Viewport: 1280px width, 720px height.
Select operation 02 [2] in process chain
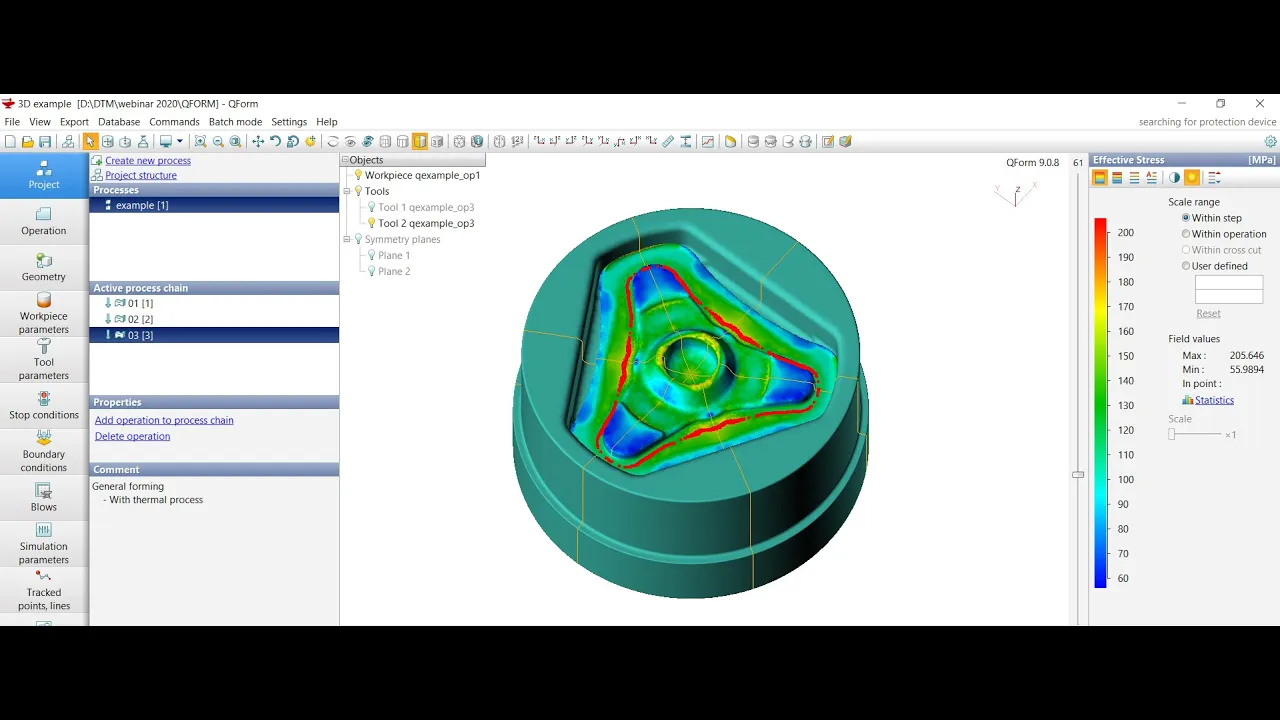(214, 319)
